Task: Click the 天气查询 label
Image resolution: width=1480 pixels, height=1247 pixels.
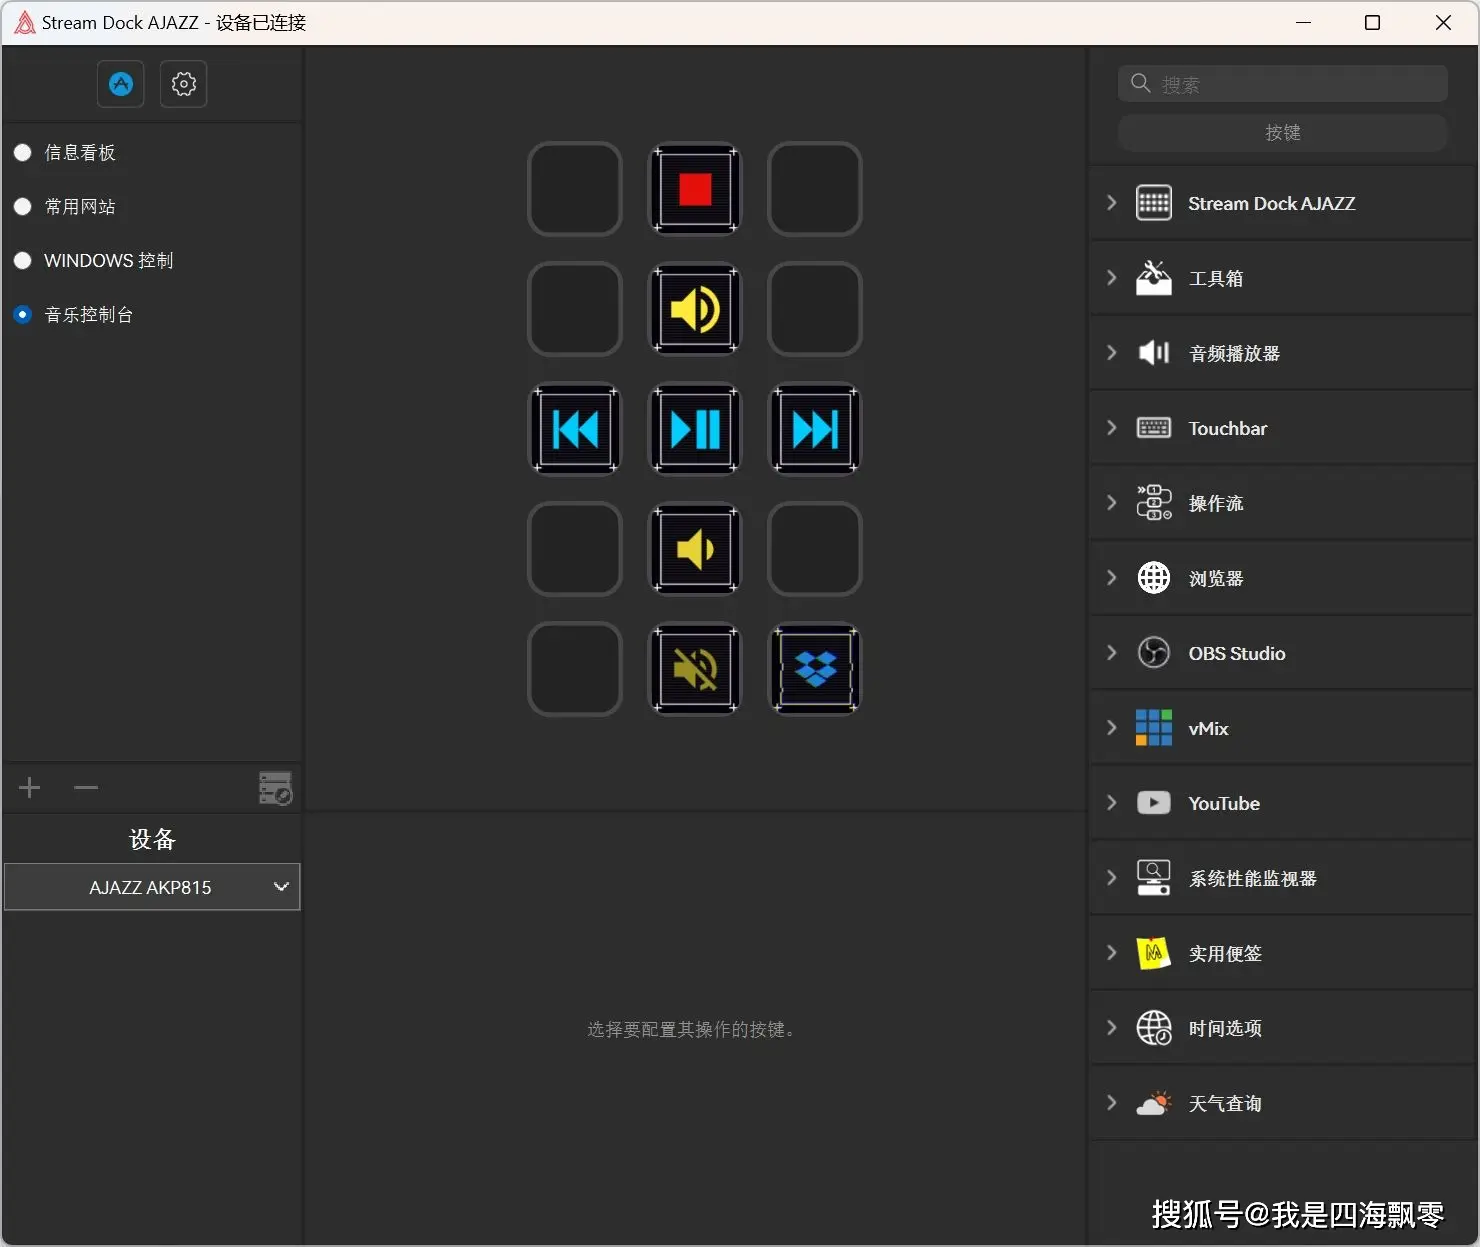Action: (1225, 1103)
